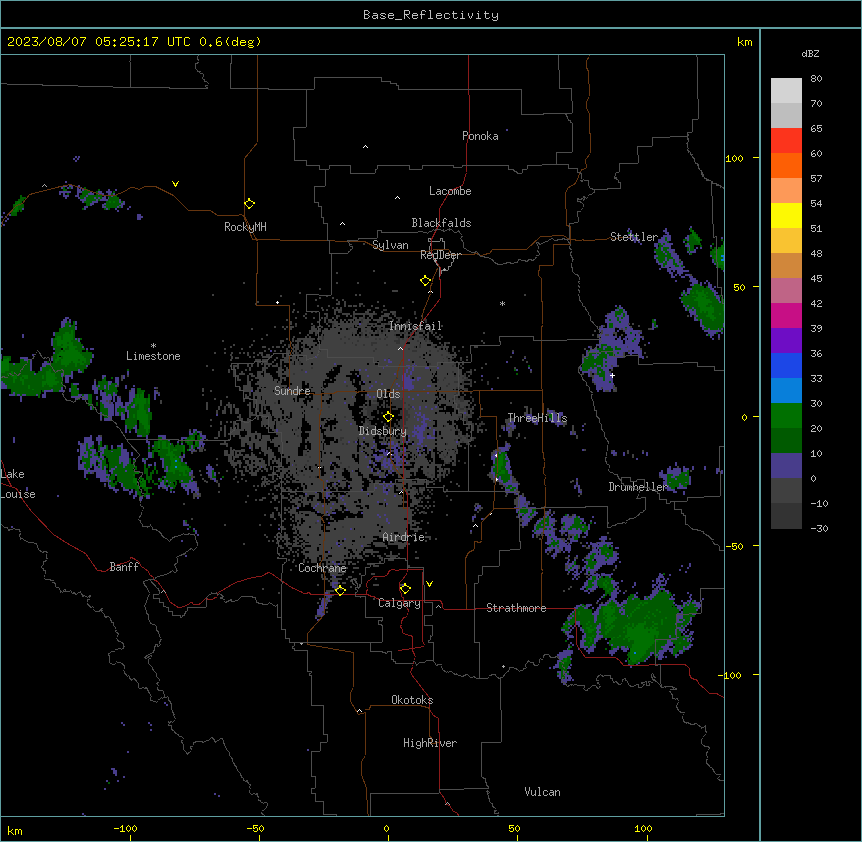Screen dimensions: 862x842
Task: Click the Ponoka town label
Action: [x=480, y=136]
